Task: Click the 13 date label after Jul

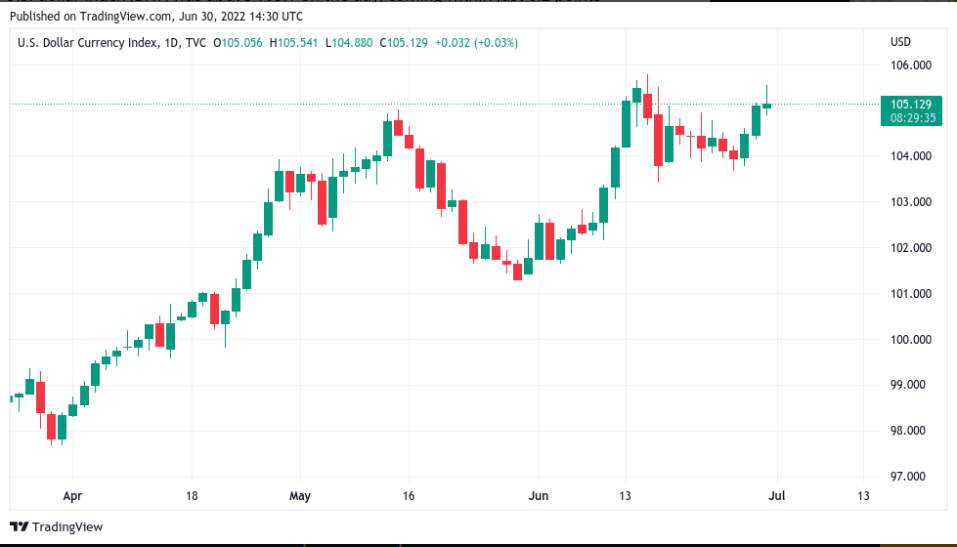Action: (x=863, y=496)
